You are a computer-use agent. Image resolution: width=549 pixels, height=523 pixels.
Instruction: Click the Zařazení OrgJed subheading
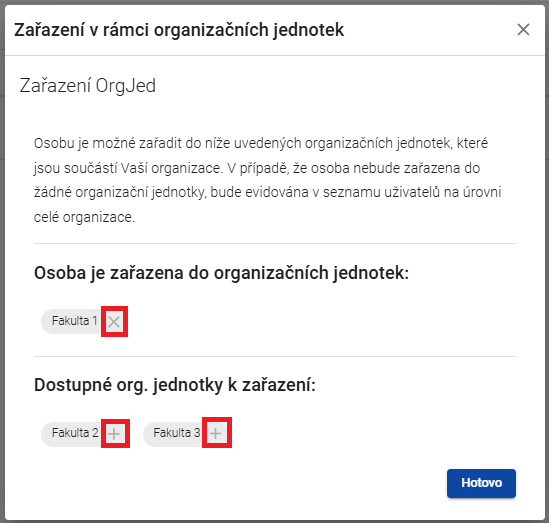(x=88, y=86)
